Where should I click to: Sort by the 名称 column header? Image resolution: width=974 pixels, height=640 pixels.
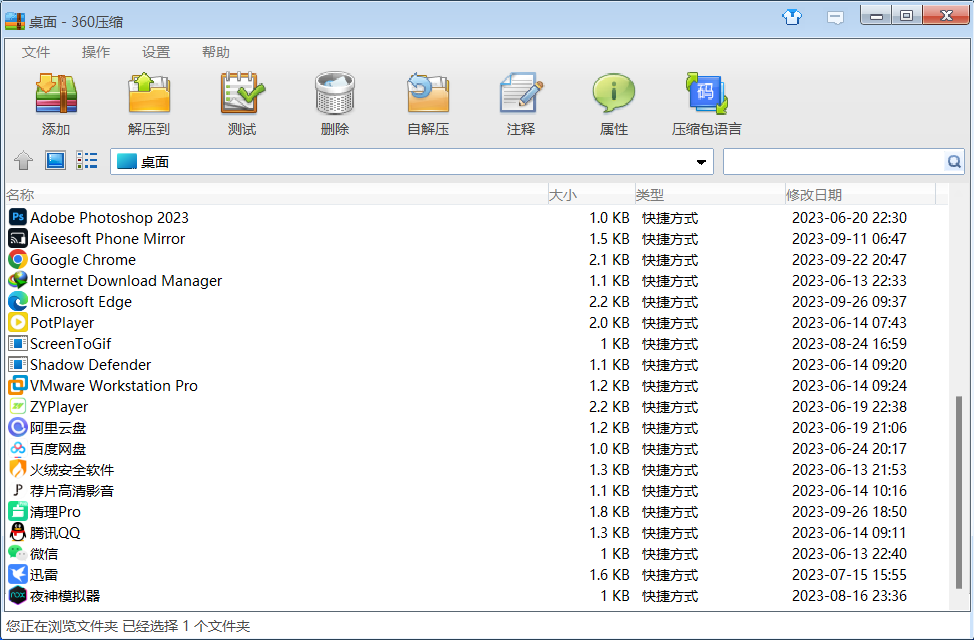point(276,194)
